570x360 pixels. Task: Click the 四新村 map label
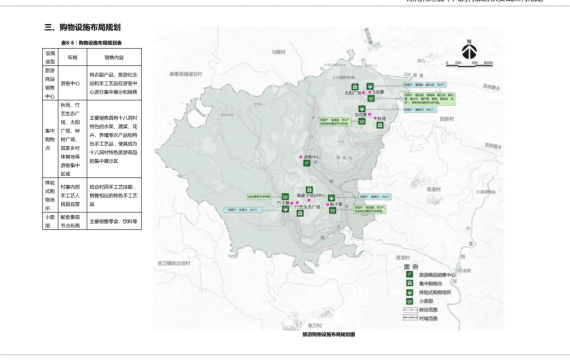pos(447,119)
